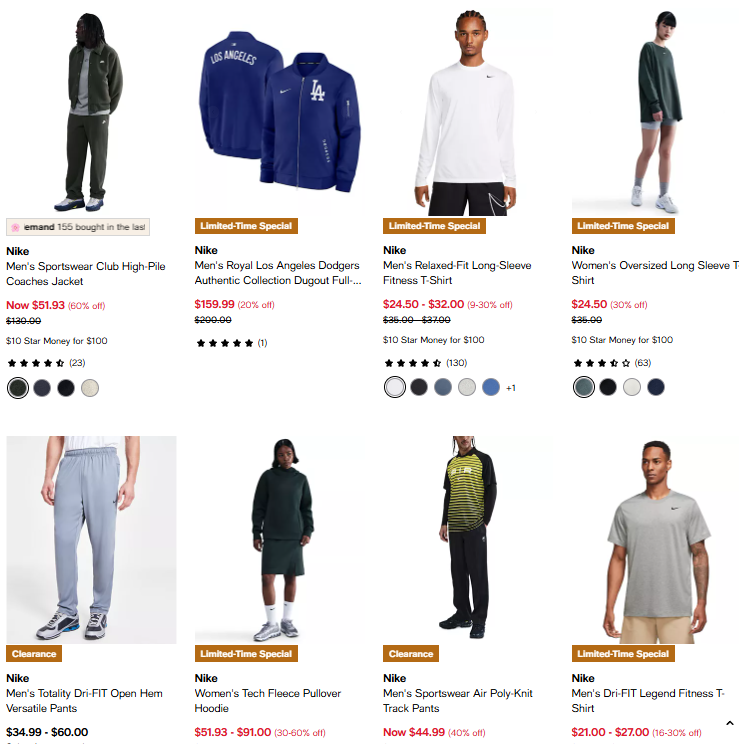The width and height of the screenshot is (739, 744).
Task: Select black swatch on Women's Oversized T-Shirt
Action: click(x=608, y=387)
